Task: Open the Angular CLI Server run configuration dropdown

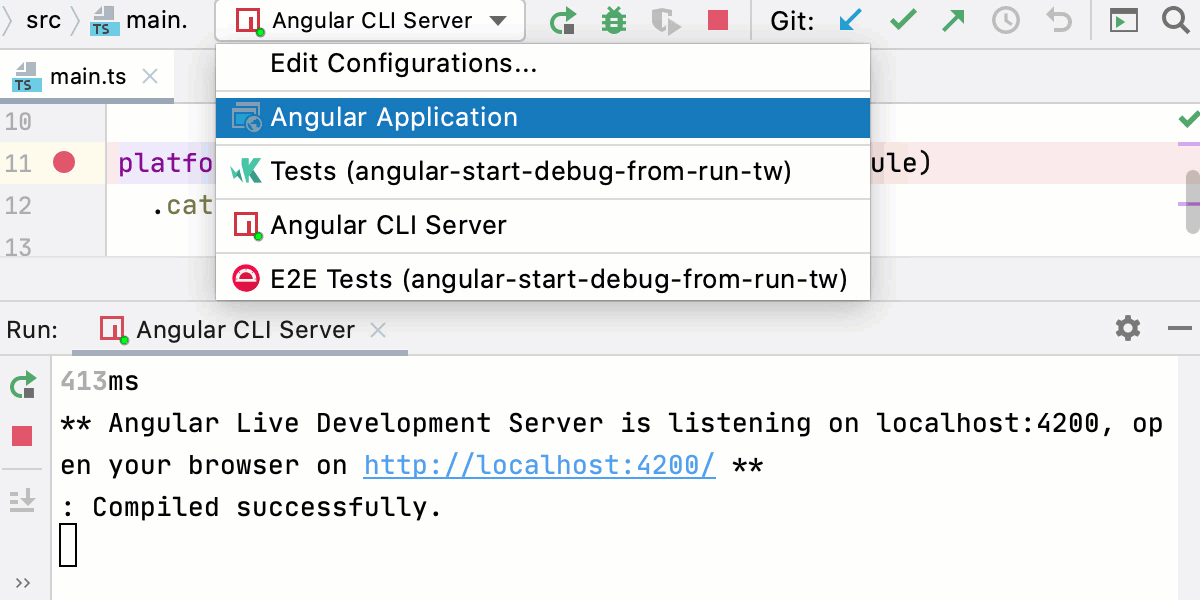Action: click(x=370, y=20)
